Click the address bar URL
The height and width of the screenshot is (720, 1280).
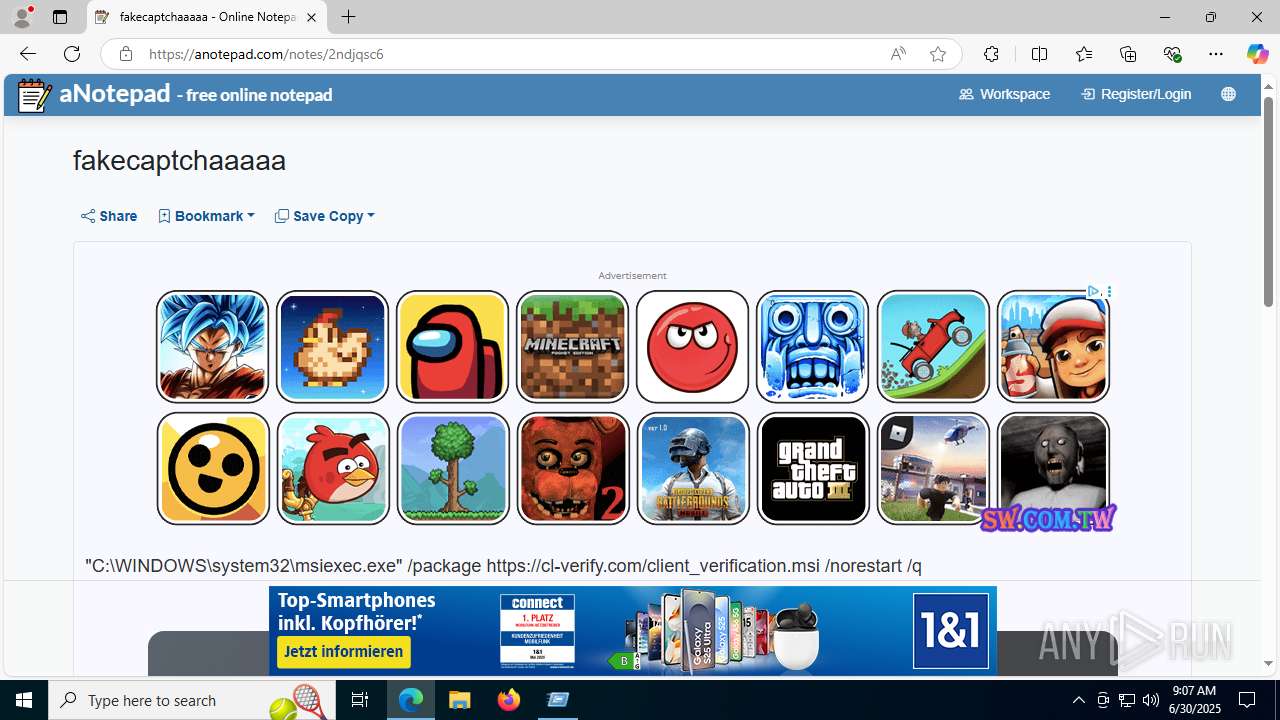(266, 54)
